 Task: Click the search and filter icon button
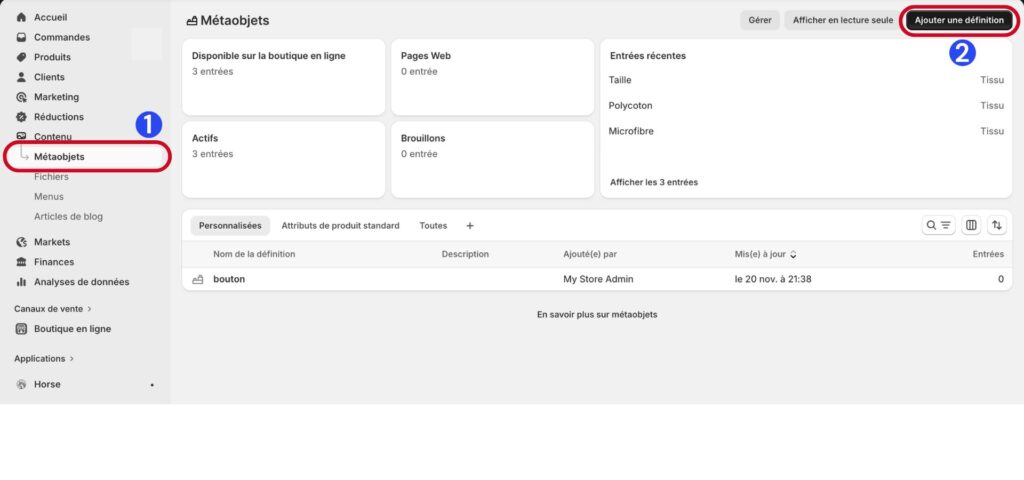point(938,225)
